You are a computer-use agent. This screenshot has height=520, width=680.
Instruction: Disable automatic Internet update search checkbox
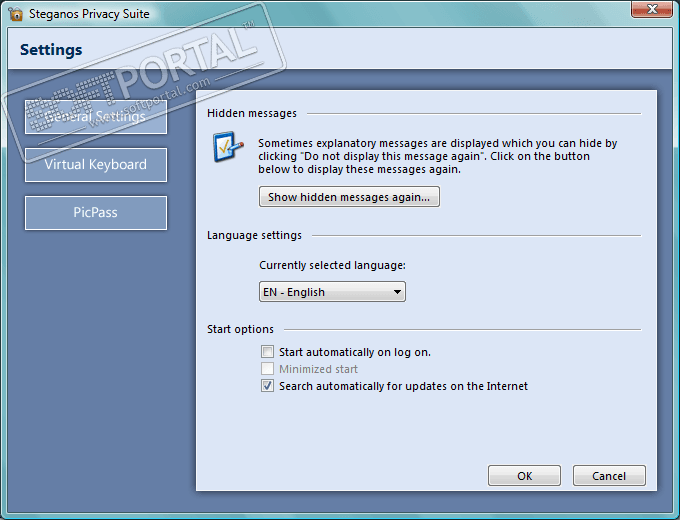pyautogui.click(x=267, y=386)
